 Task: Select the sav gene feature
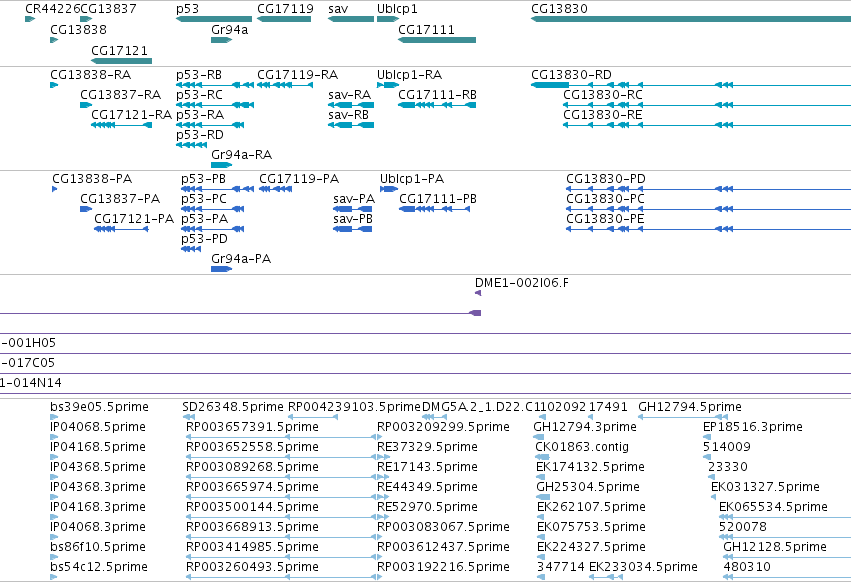[x=351, y=19]
